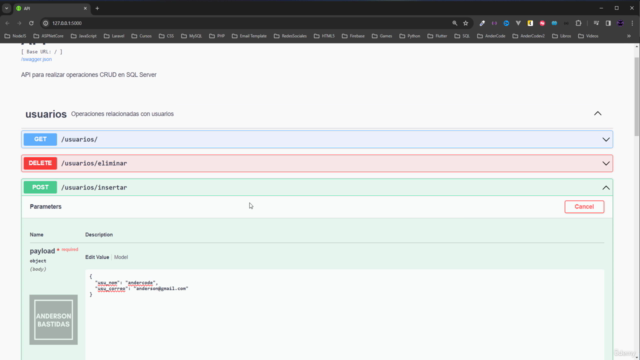640x360 pixels.
Task: Open the ASPNetCore bookmark folder
Action: coord(49,36)
